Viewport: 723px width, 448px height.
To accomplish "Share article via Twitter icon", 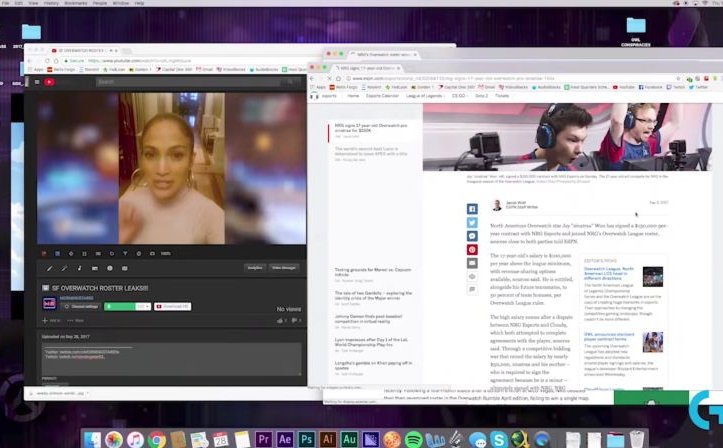I will 472,223.
